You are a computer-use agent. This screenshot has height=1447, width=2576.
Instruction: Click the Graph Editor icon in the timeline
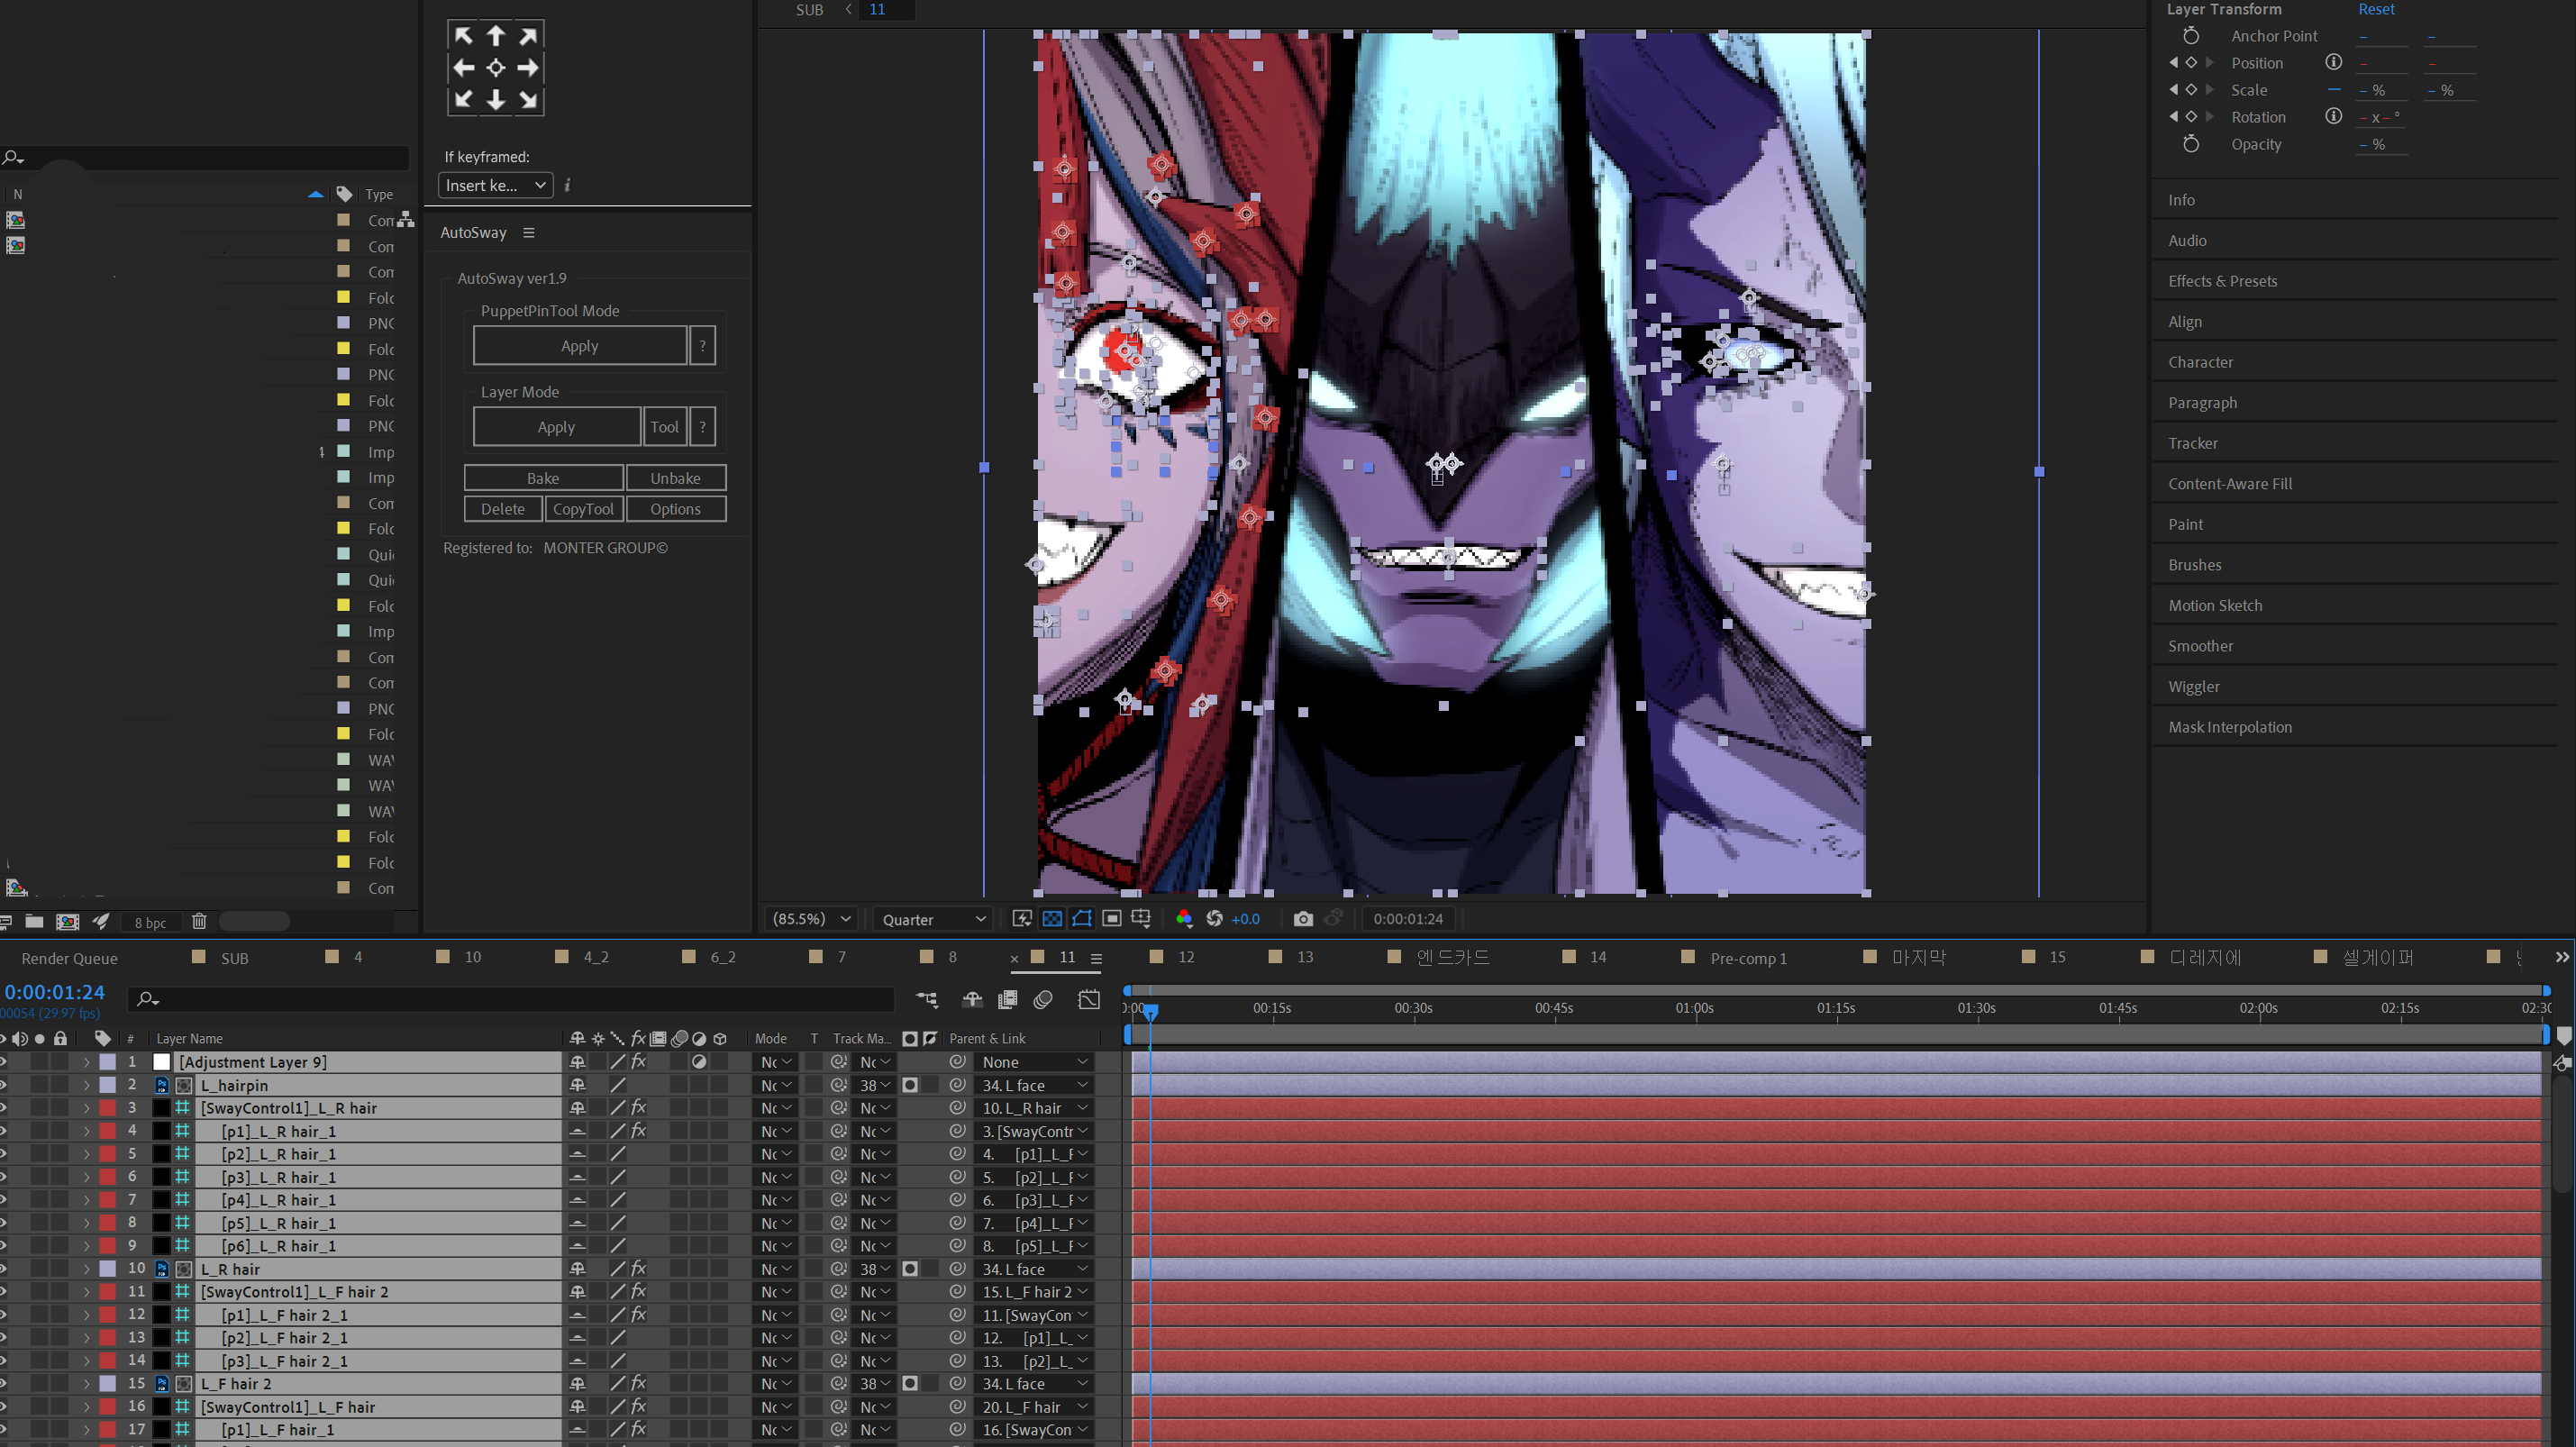tap(1089, 999)
